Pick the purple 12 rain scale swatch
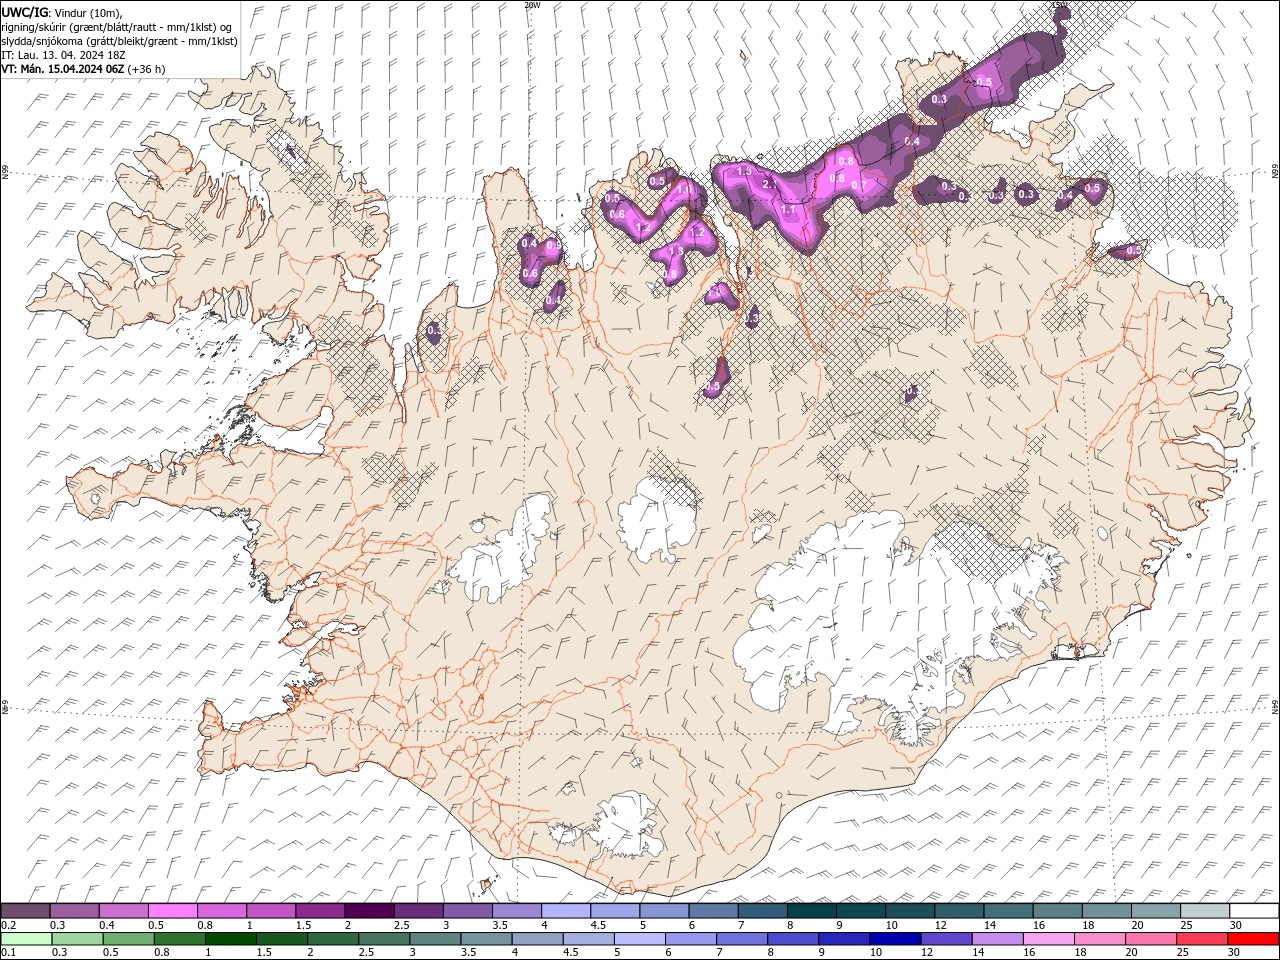Viewport: 1280px width, 960px height. pyautogui.click(x=946, y=938)
